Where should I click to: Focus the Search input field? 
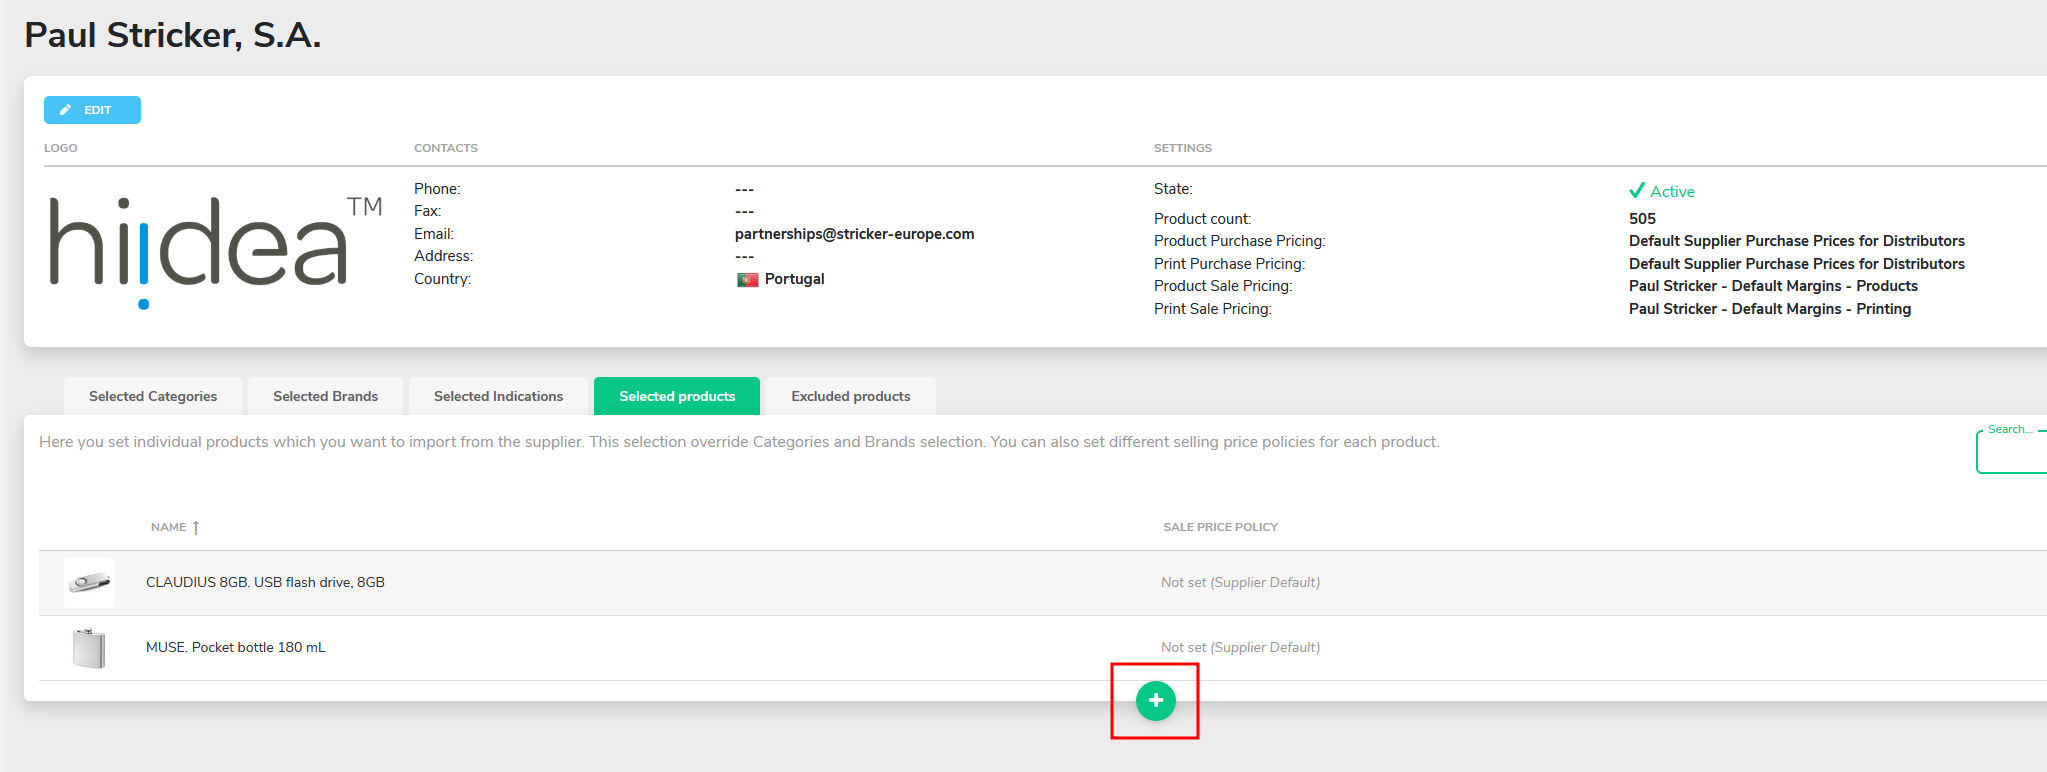point(2012,451)
